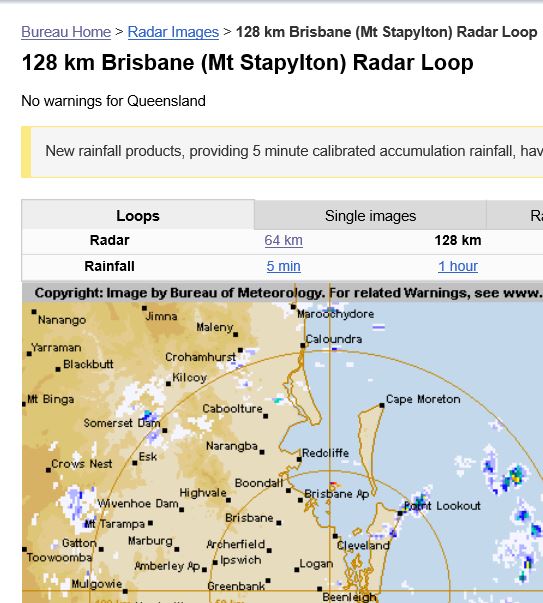
Task: Click the Brisbane marker on radar map
Action: [x=279, y=523]
